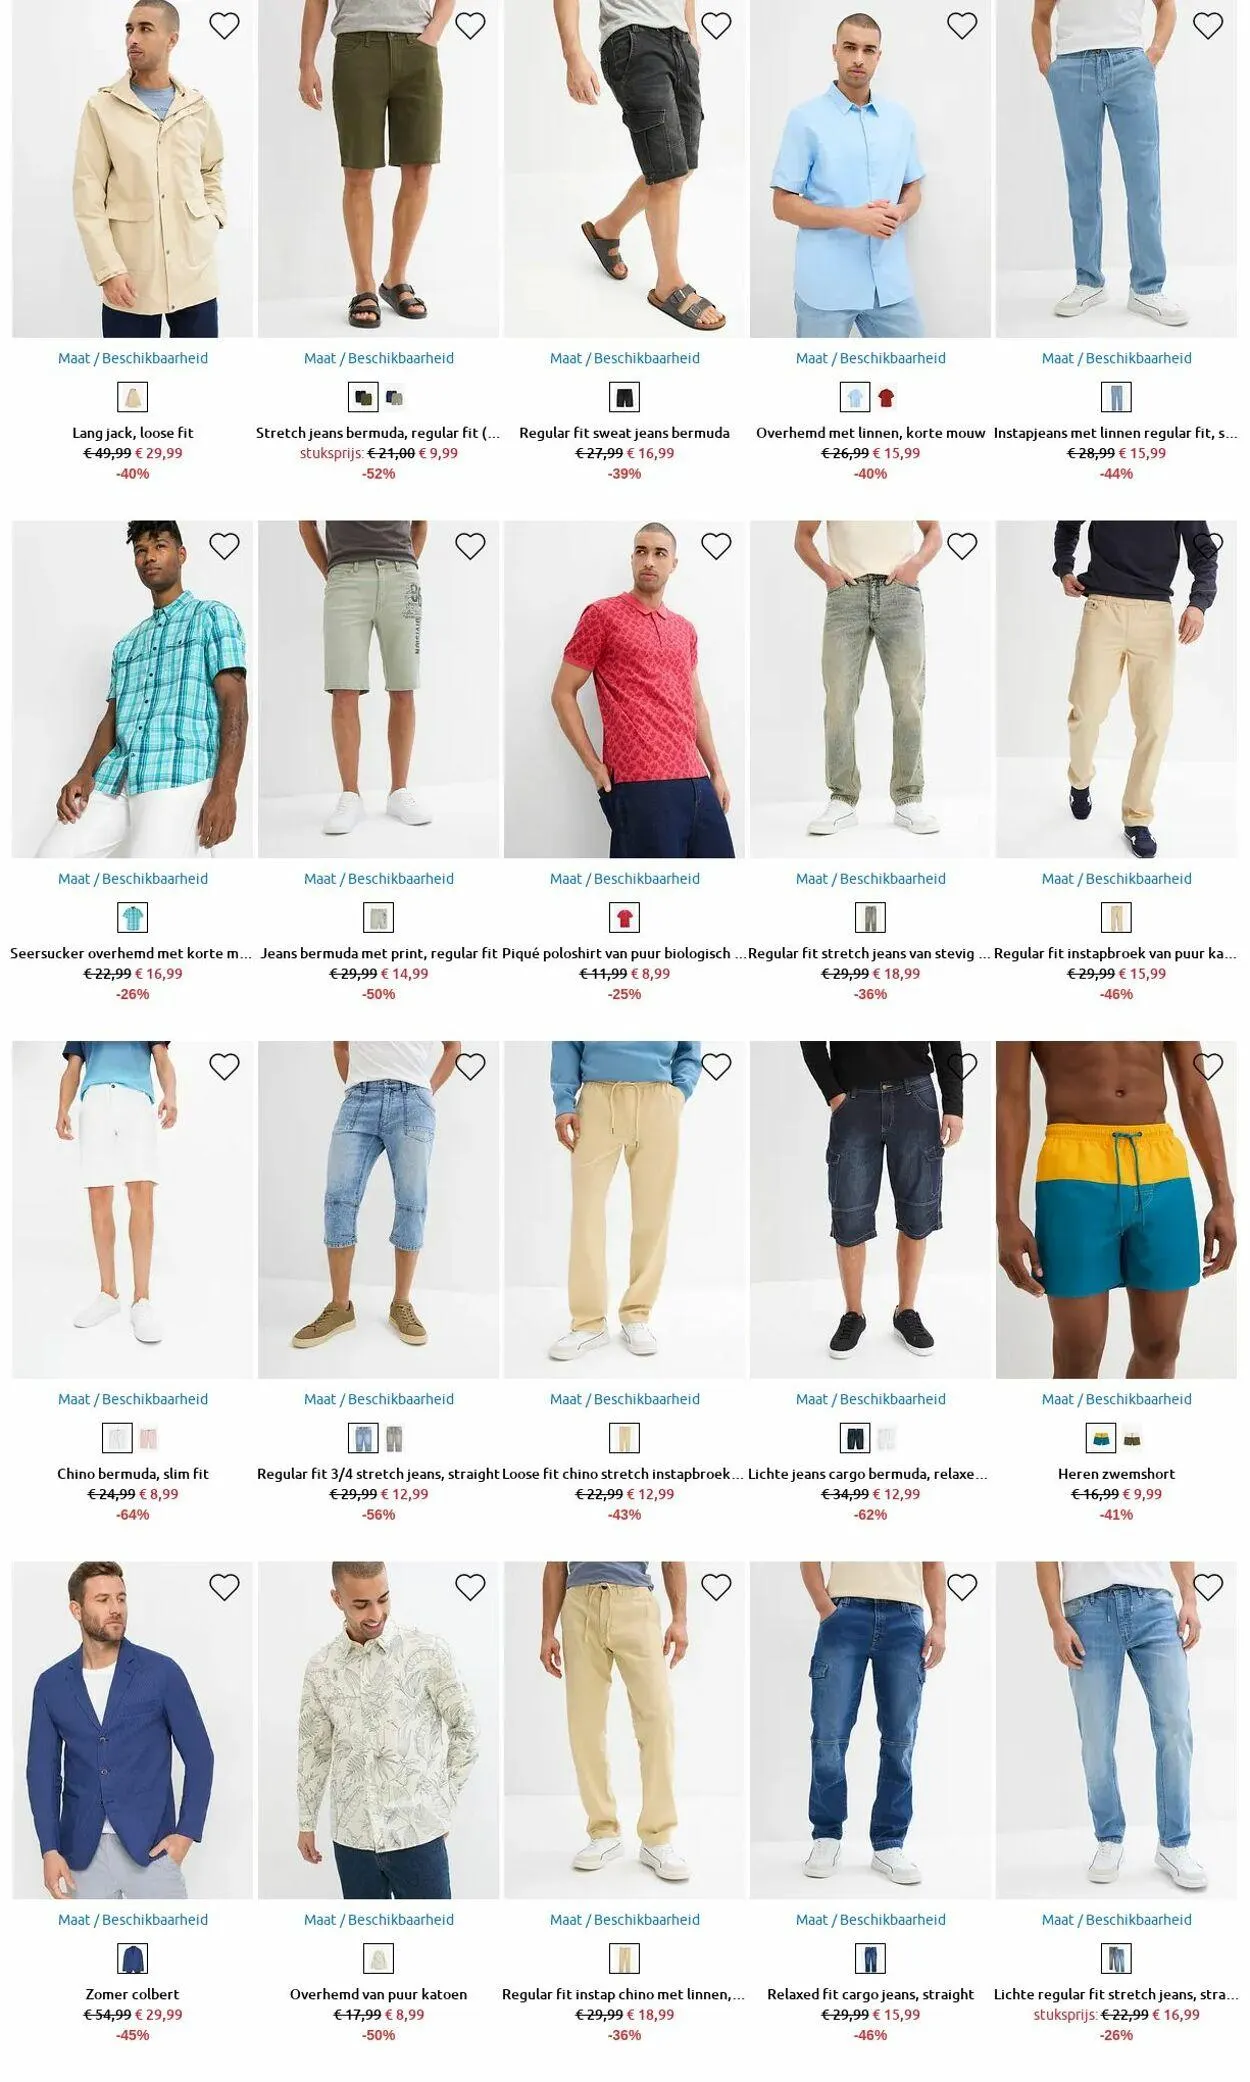Toggle heart on Overhemd van puur katoen
The height and width of the screenshot is (2082, 1250).
470,1587
